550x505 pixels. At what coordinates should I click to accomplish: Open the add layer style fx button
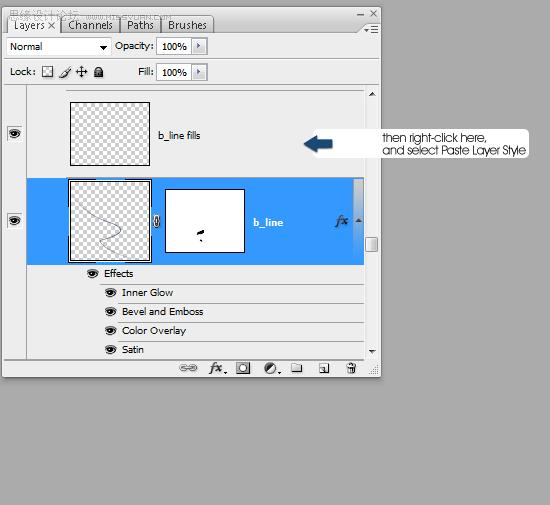click(217, 368)
